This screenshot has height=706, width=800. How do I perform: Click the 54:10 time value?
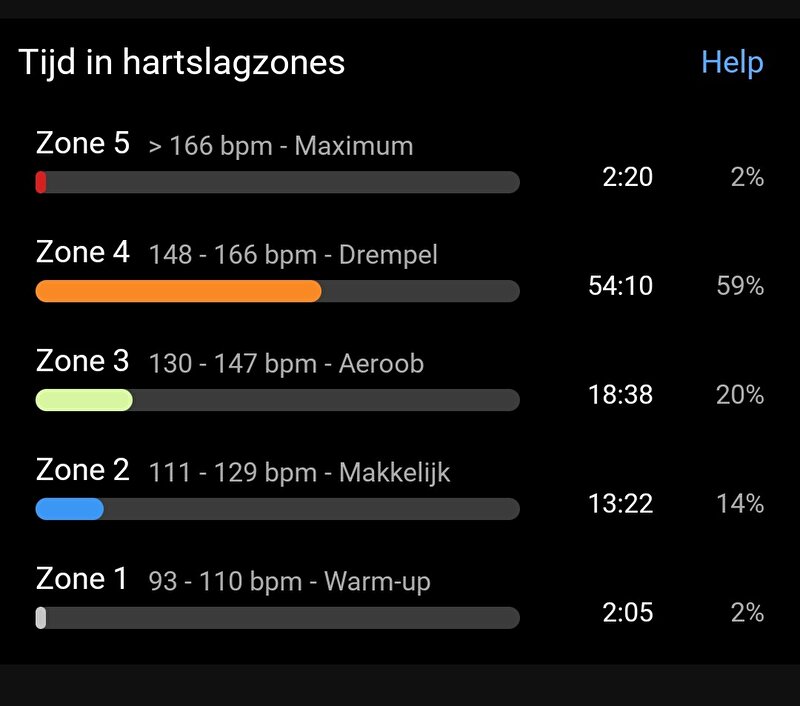click(620, 286)
